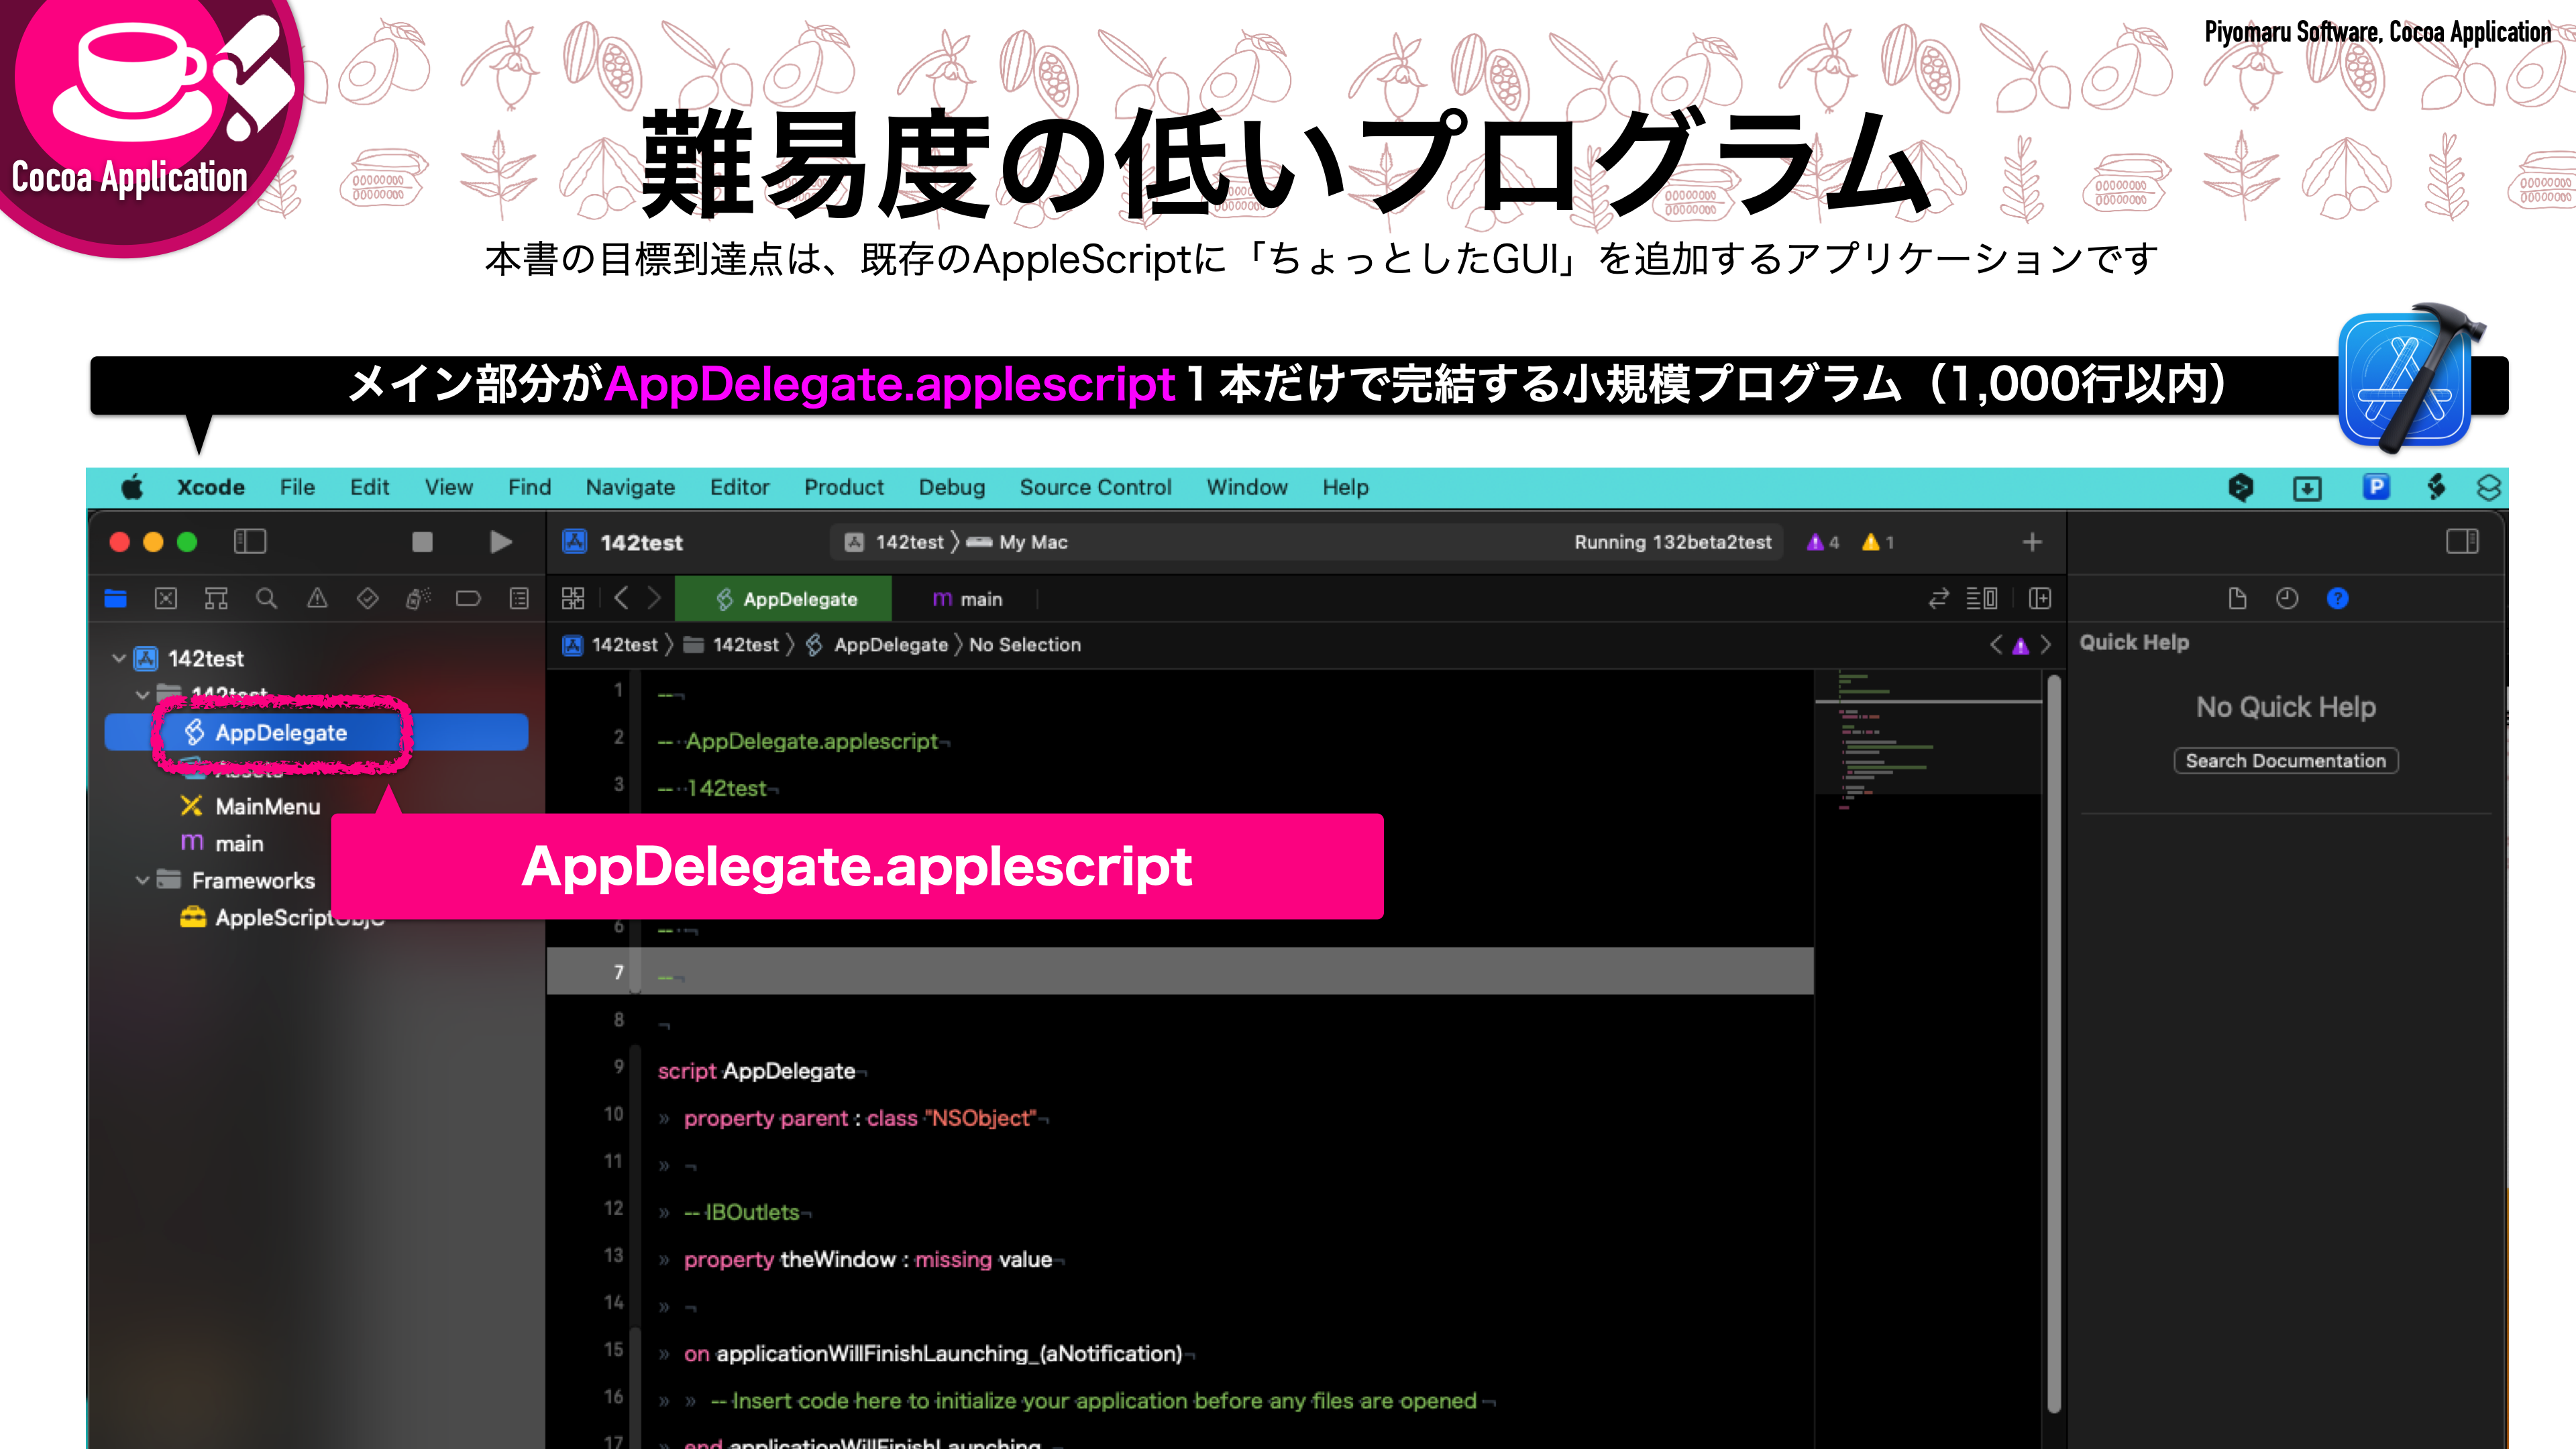Collapse the Frameworks group in navigator

(x=141, y=880)
